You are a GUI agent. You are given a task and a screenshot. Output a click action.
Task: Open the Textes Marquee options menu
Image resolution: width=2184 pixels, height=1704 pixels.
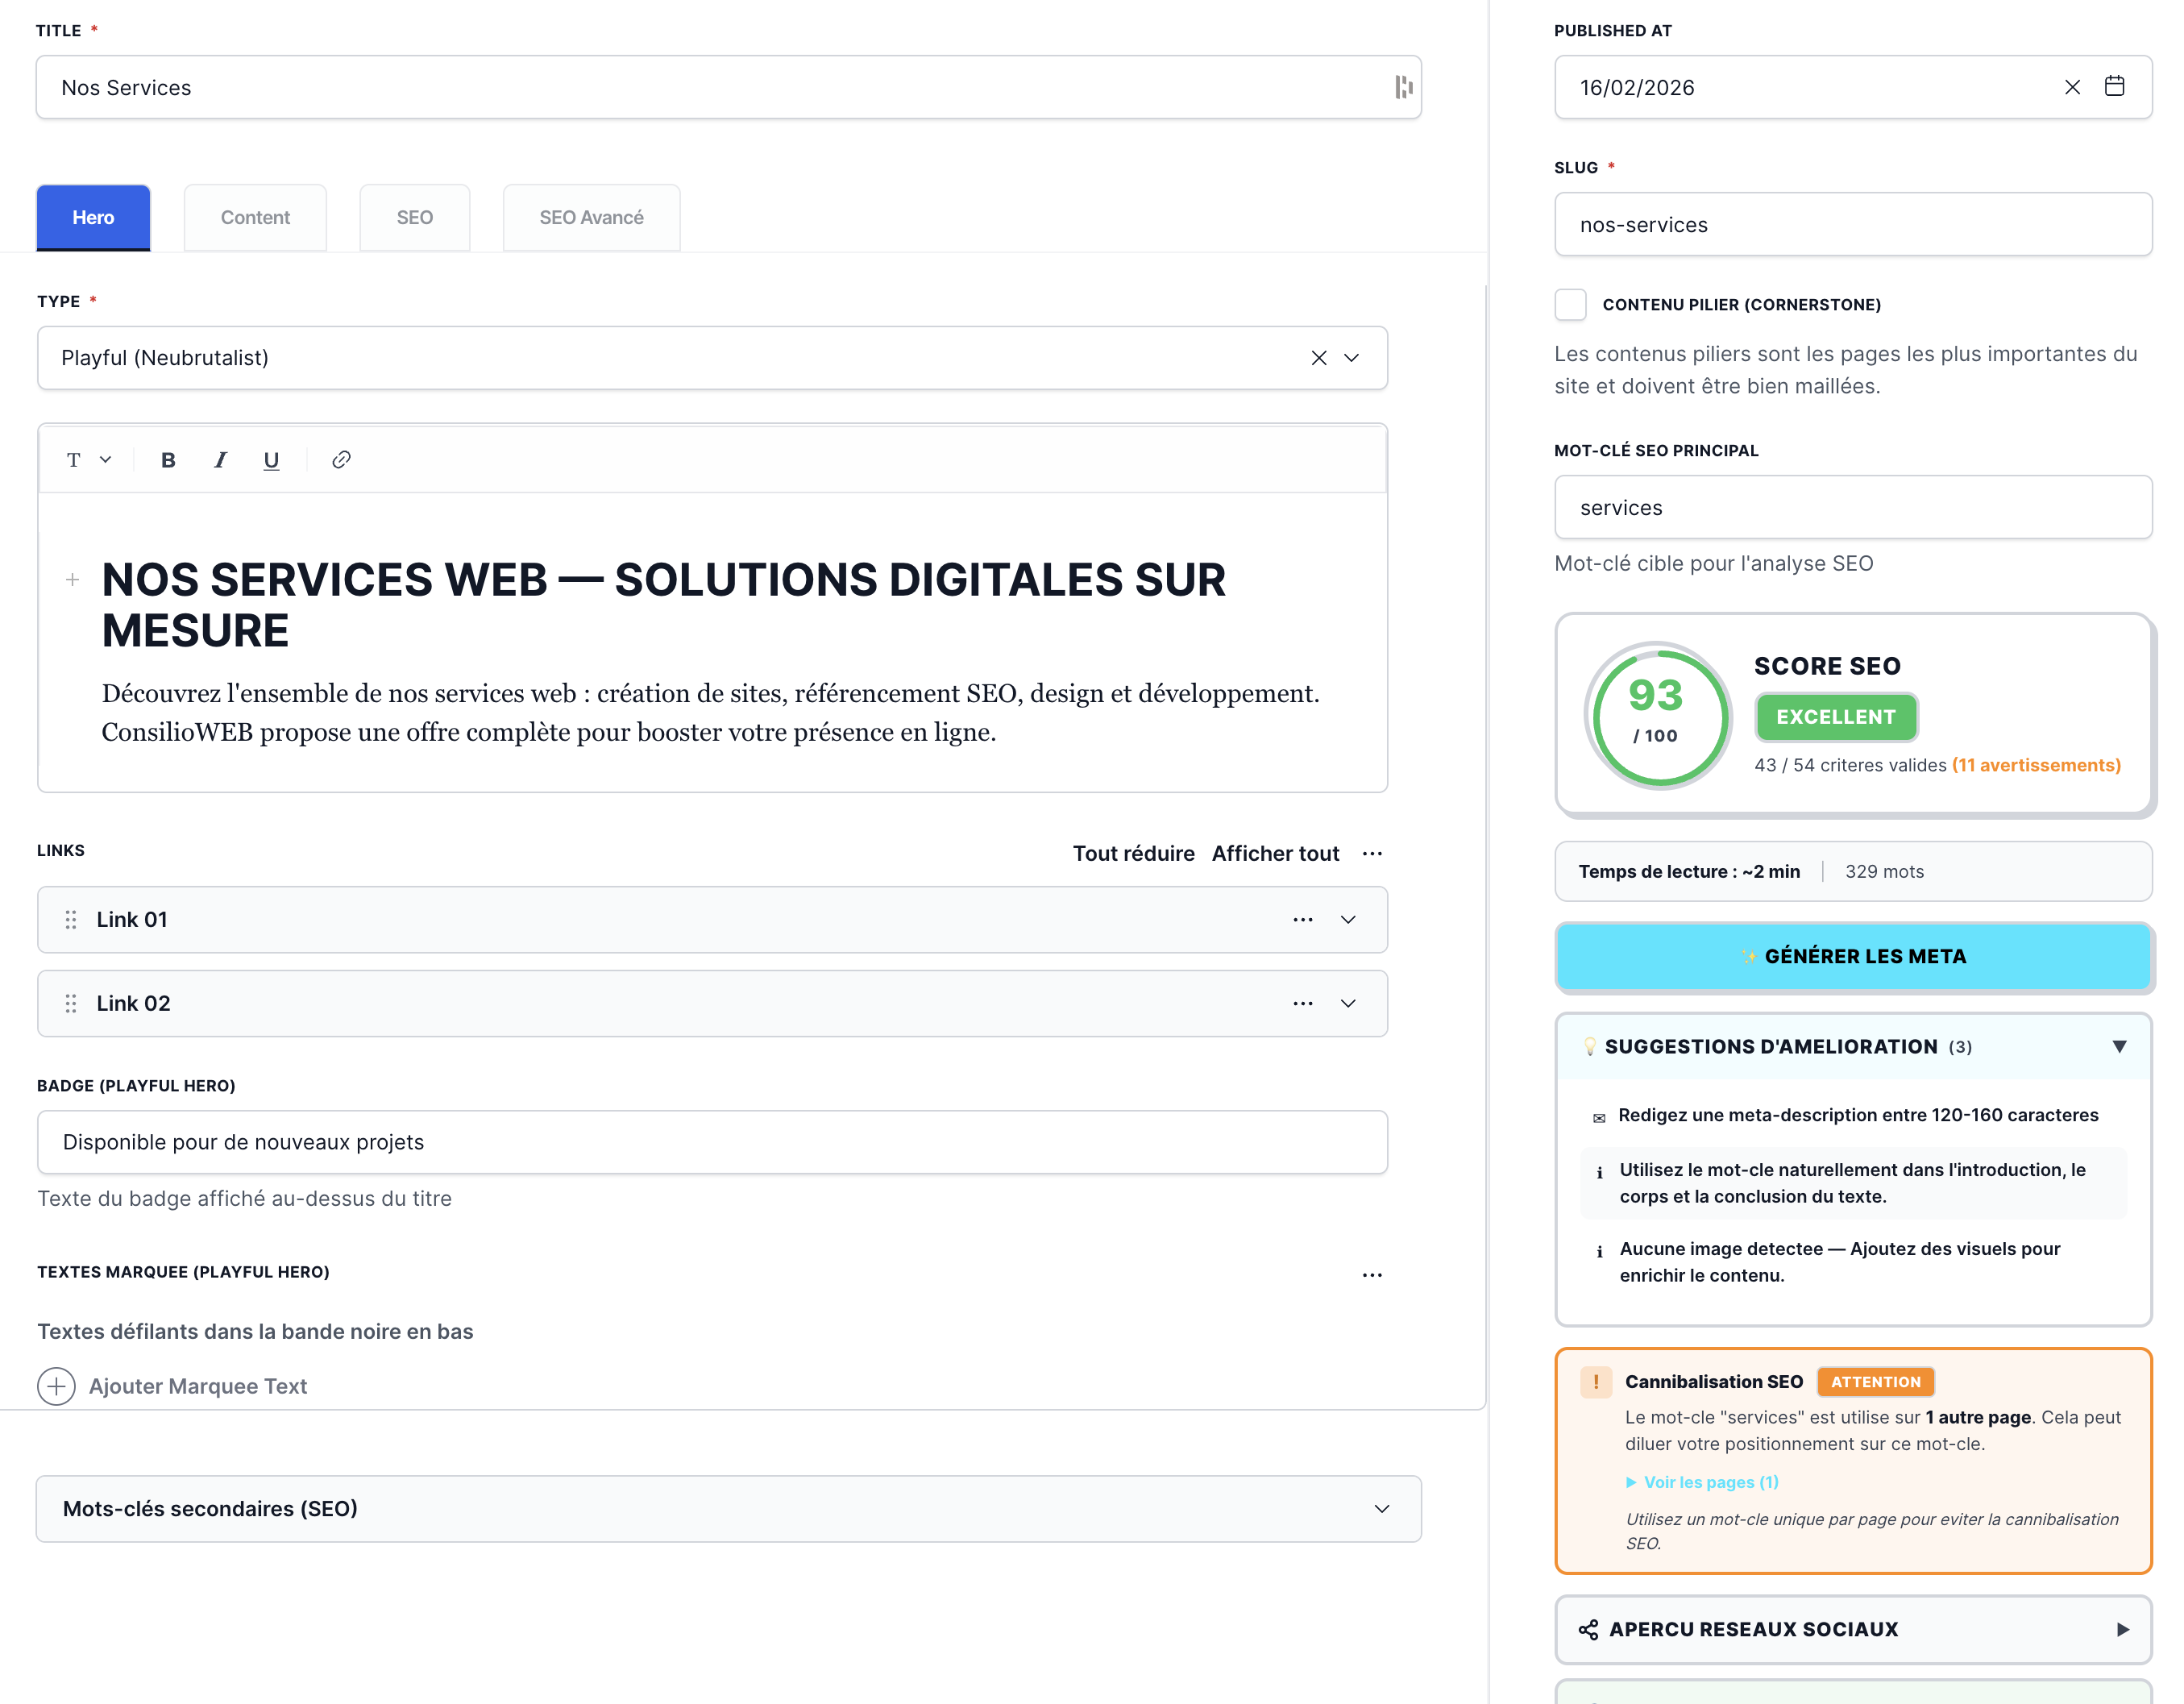[1372, 1274]
